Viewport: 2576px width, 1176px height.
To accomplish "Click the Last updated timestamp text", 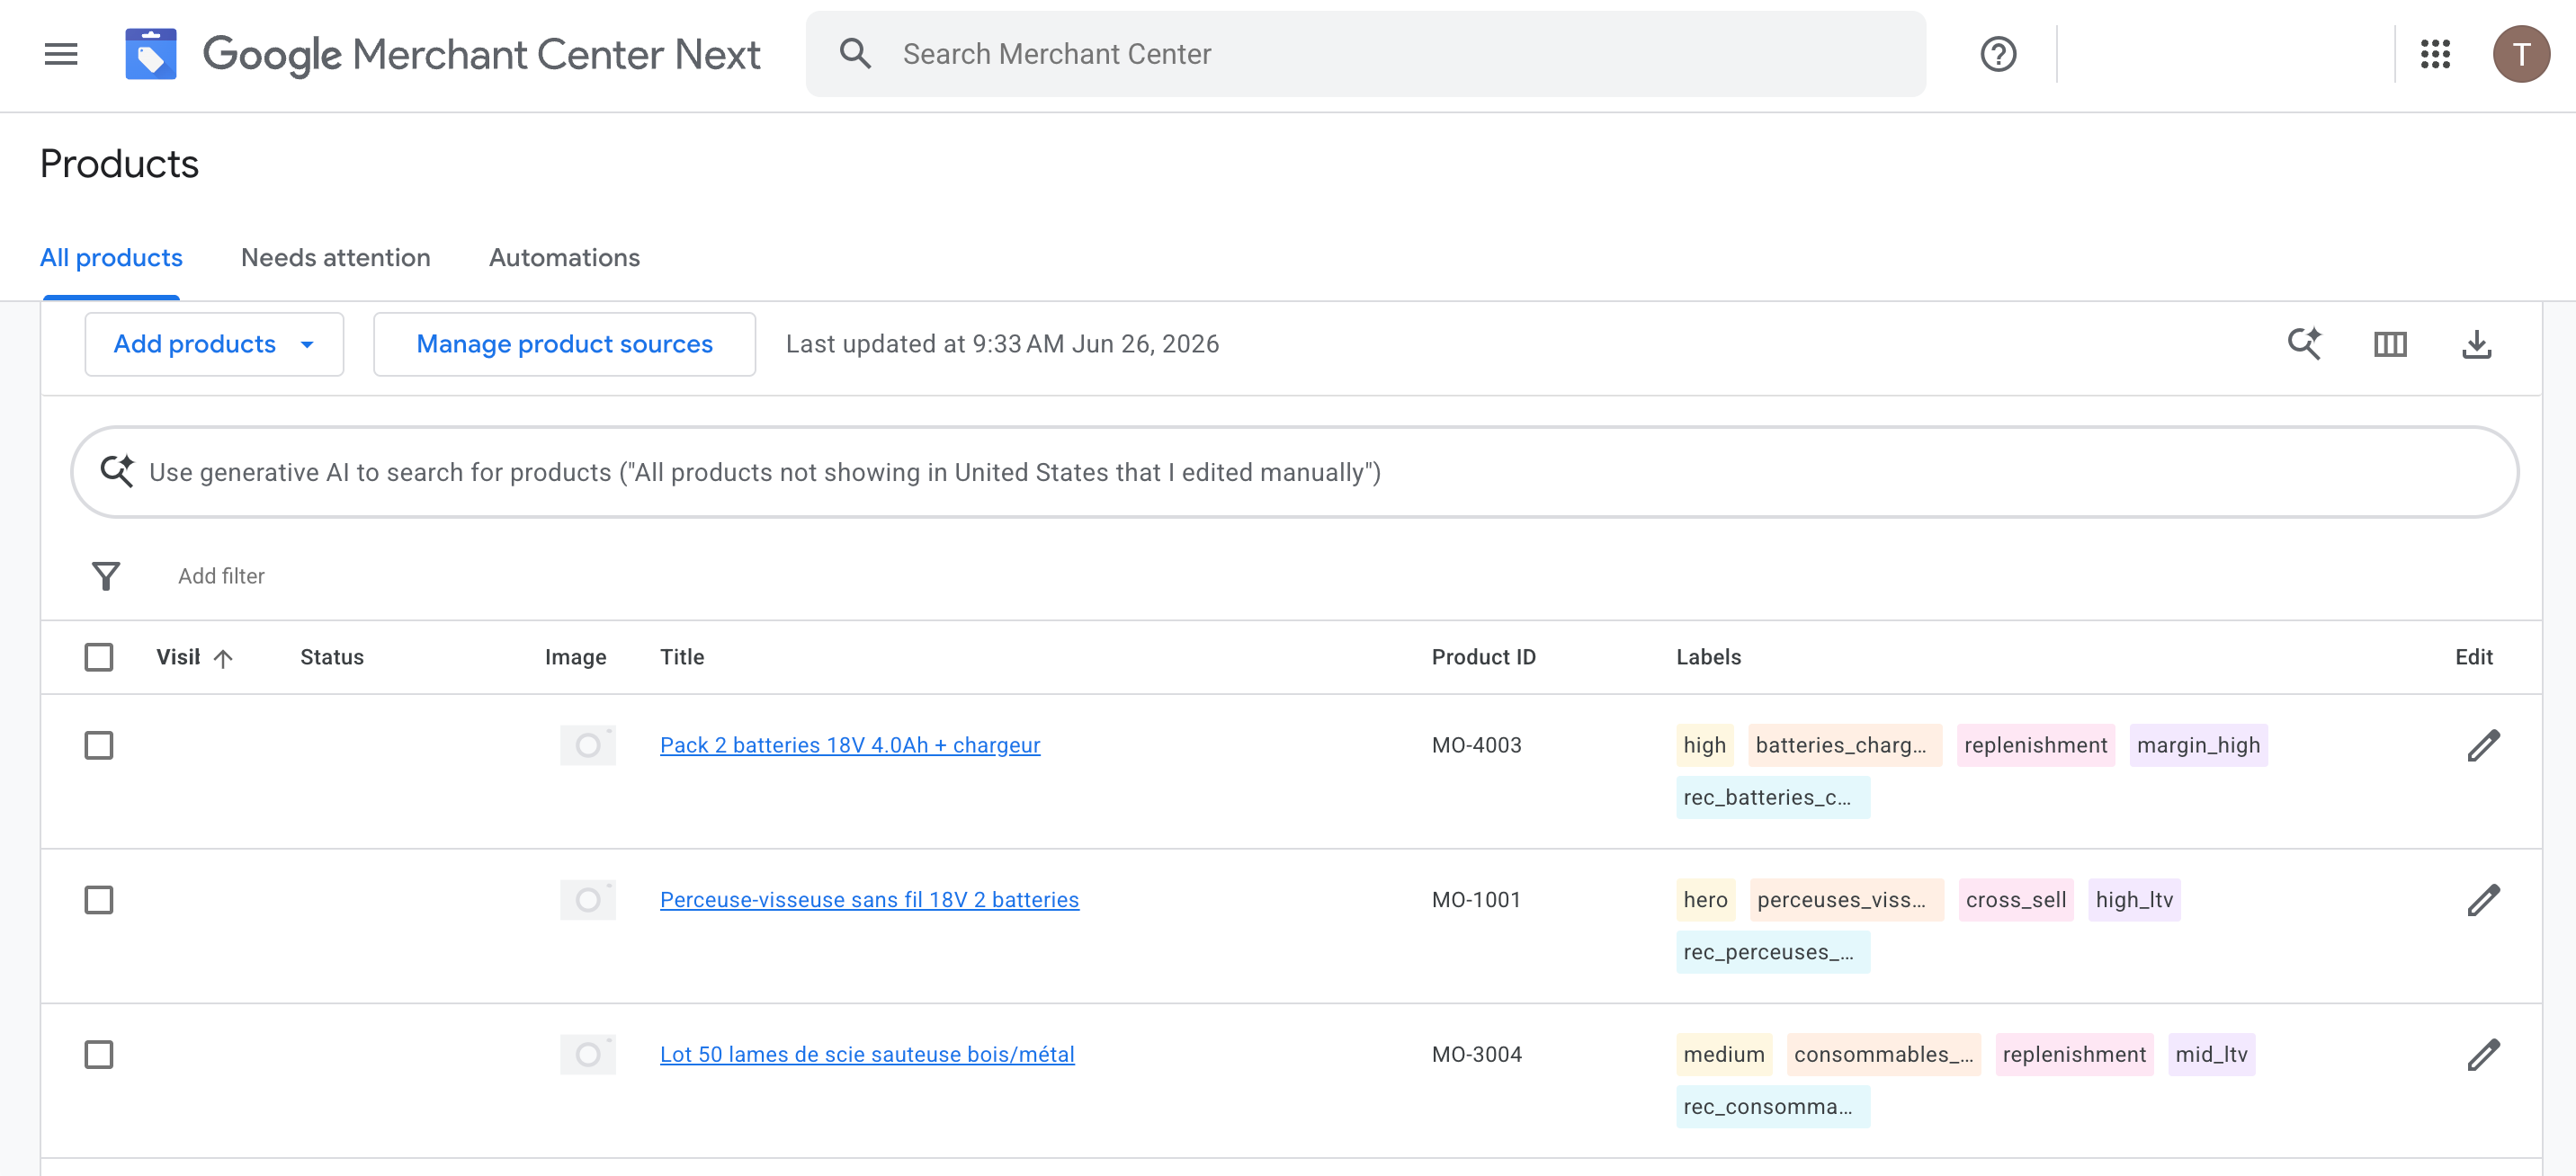I will point(1002,344).
